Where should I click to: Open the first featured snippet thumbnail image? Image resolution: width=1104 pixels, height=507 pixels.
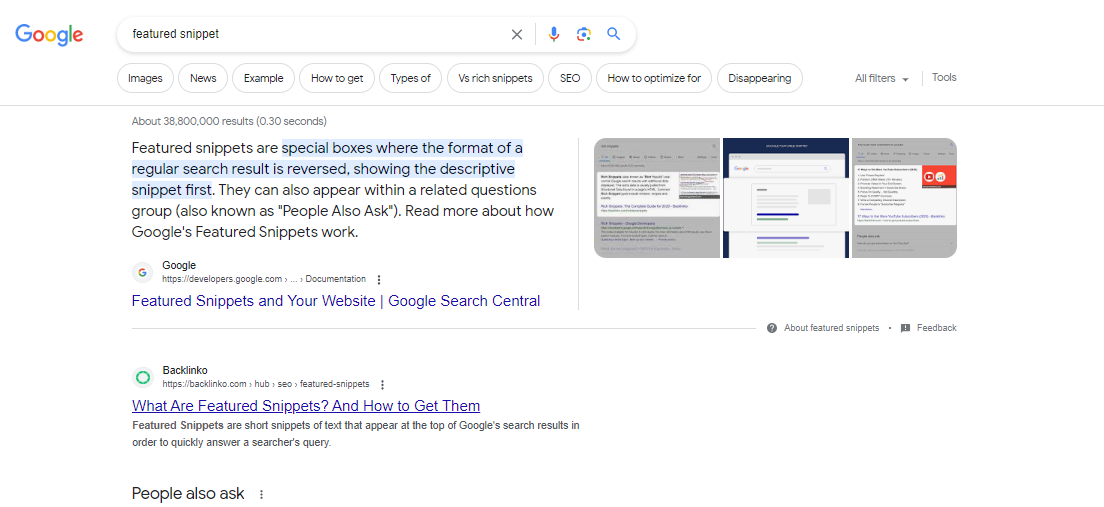coord(657,198)
